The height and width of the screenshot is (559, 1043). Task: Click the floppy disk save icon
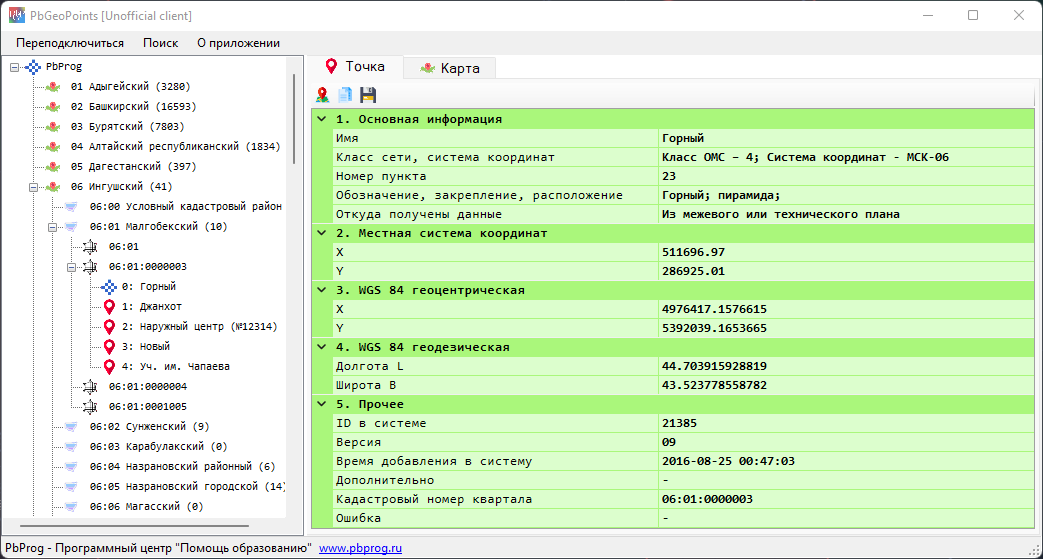[368, 95]
